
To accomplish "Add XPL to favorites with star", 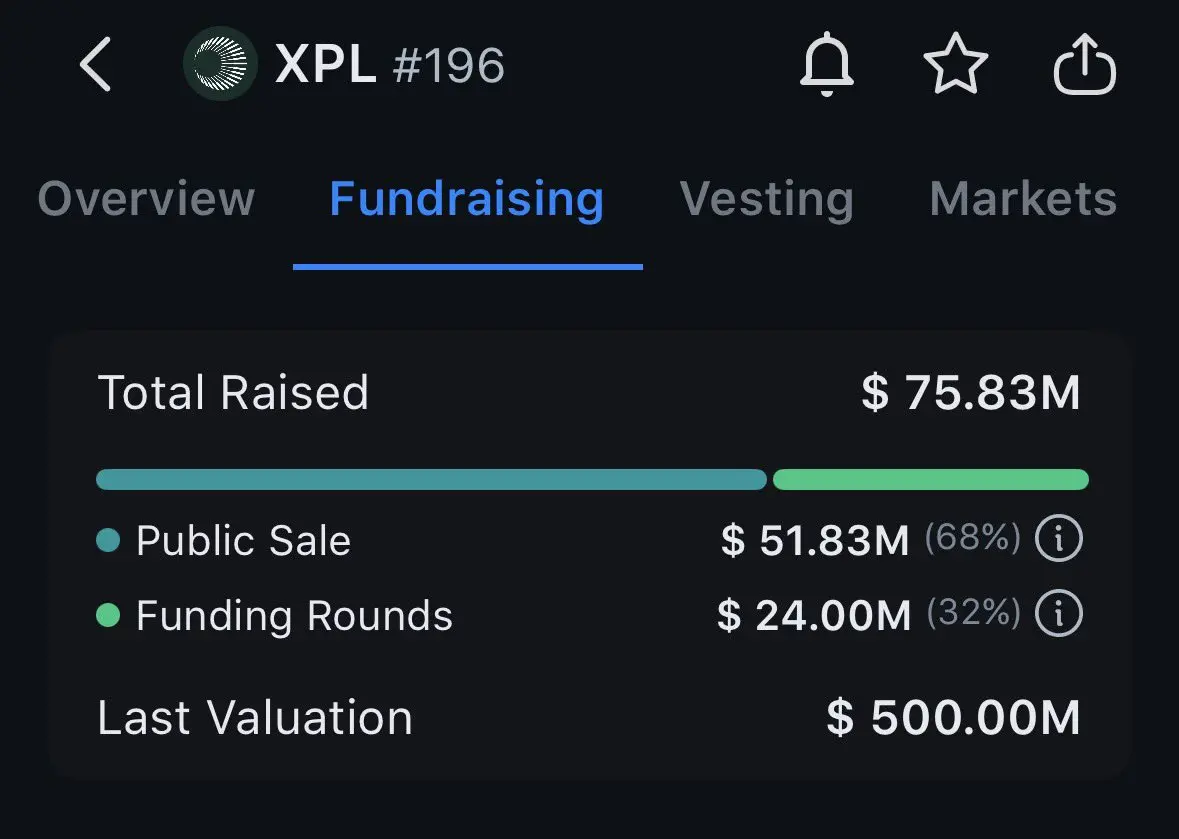I will [955, 65].
